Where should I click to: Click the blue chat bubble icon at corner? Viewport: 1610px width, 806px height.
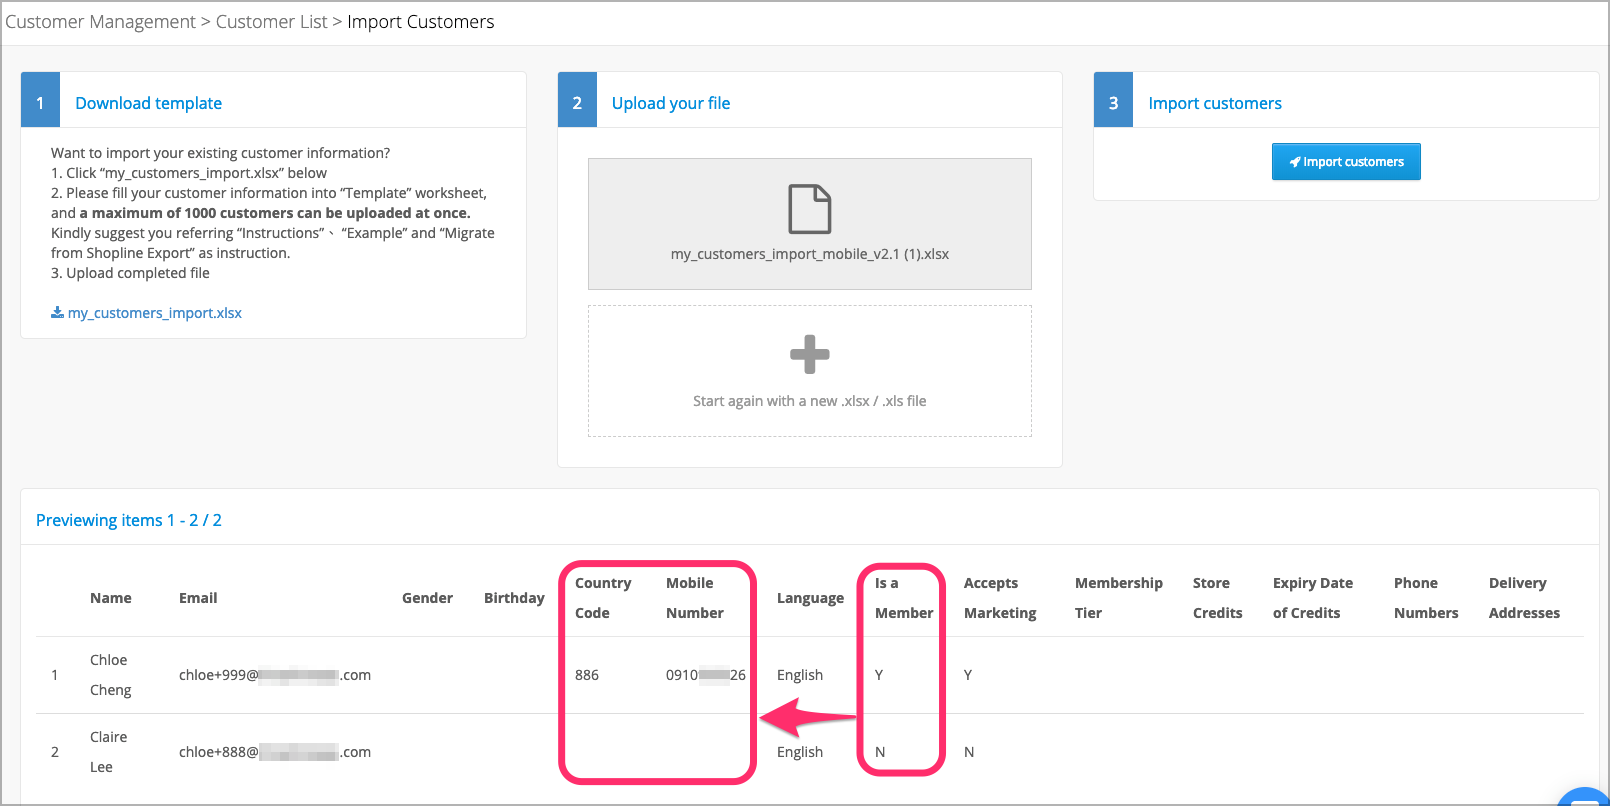coord(1586,798)
